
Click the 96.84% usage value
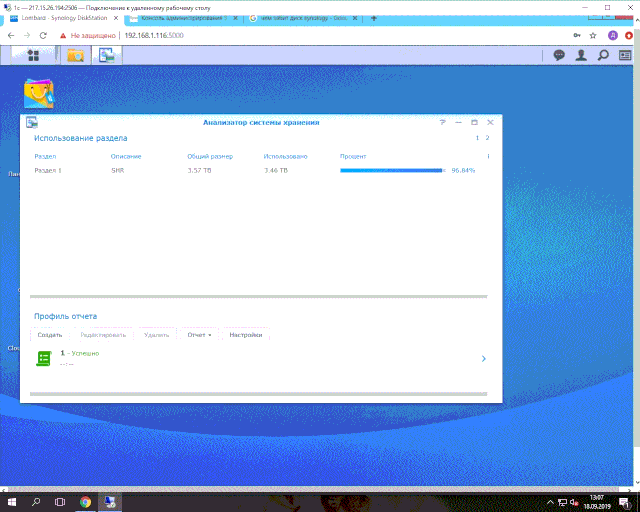pos(463,170)
